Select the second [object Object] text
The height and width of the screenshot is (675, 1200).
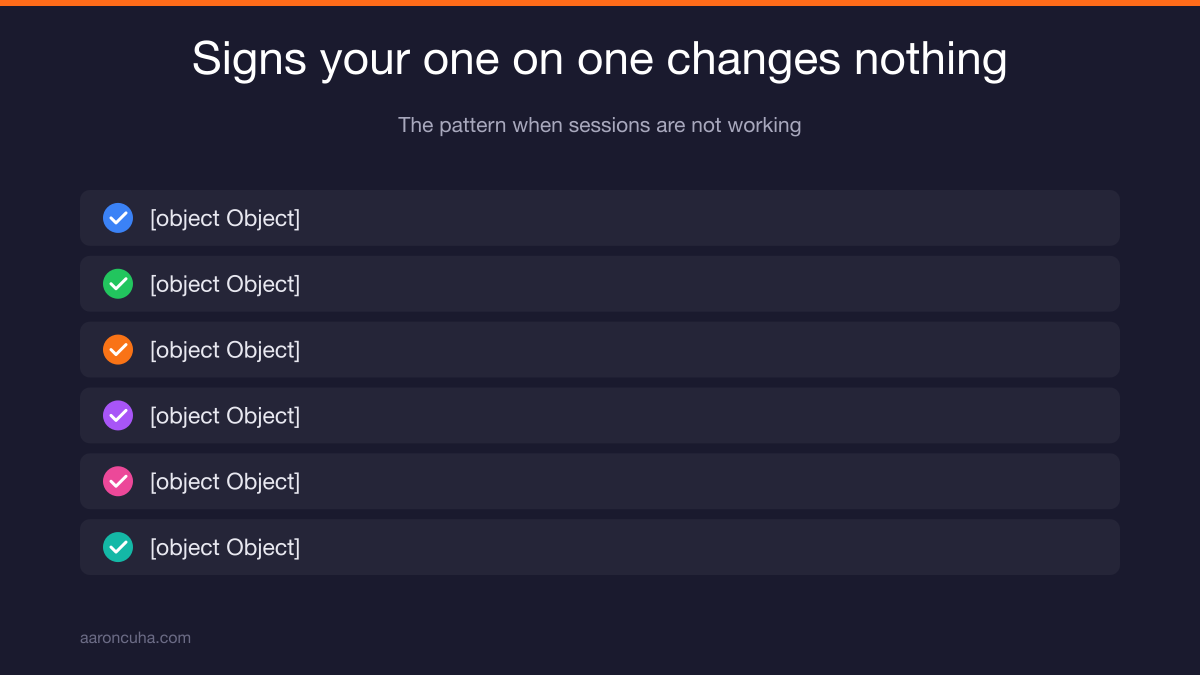click(x=225, y=284)
